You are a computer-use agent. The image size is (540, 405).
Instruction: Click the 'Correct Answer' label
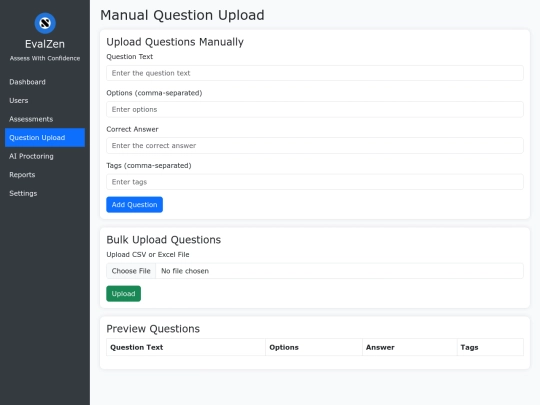pyautogui.click(x=132, y=129)
